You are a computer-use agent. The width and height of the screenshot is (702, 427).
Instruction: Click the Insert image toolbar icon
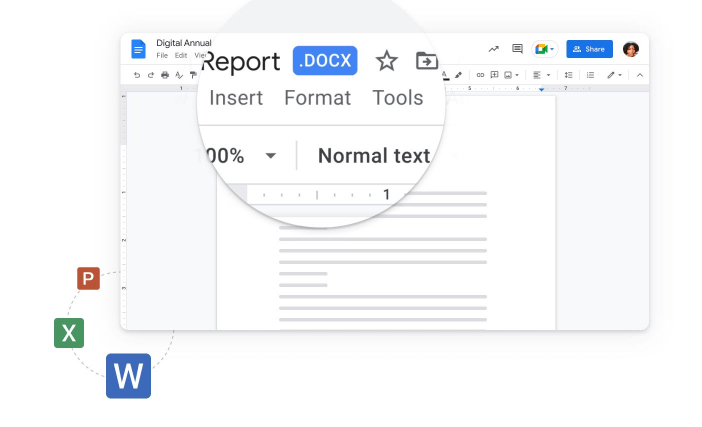coord(508,75)
